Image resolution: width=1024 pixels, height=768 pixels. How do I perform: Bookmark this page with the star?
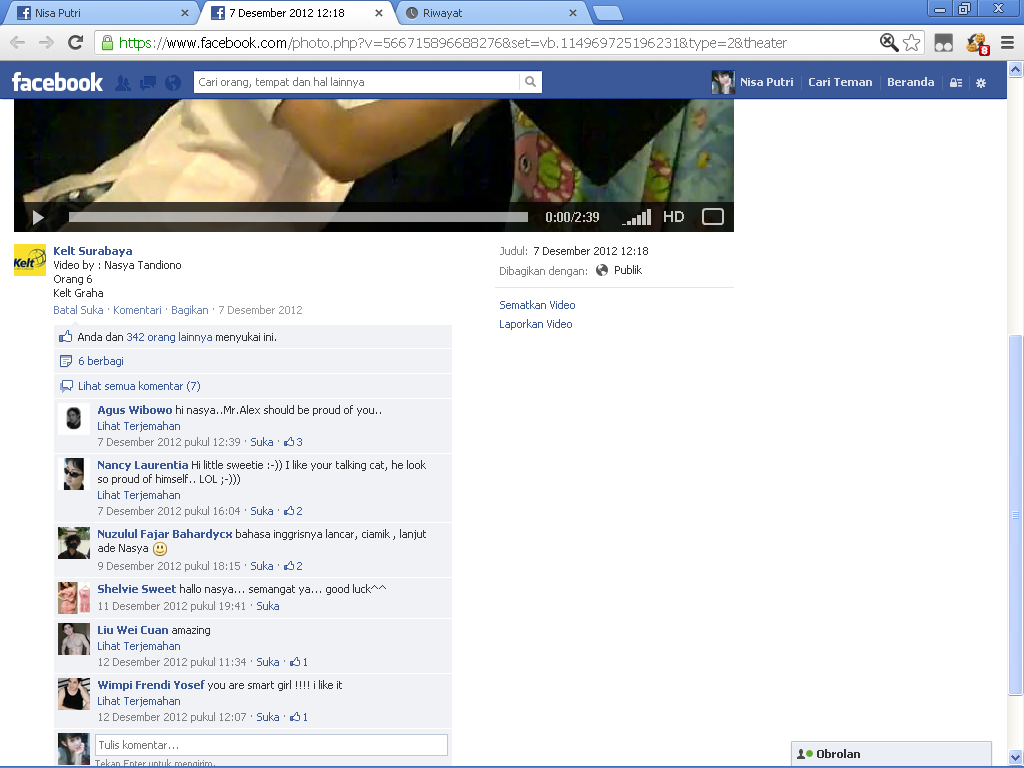(912, 42)
